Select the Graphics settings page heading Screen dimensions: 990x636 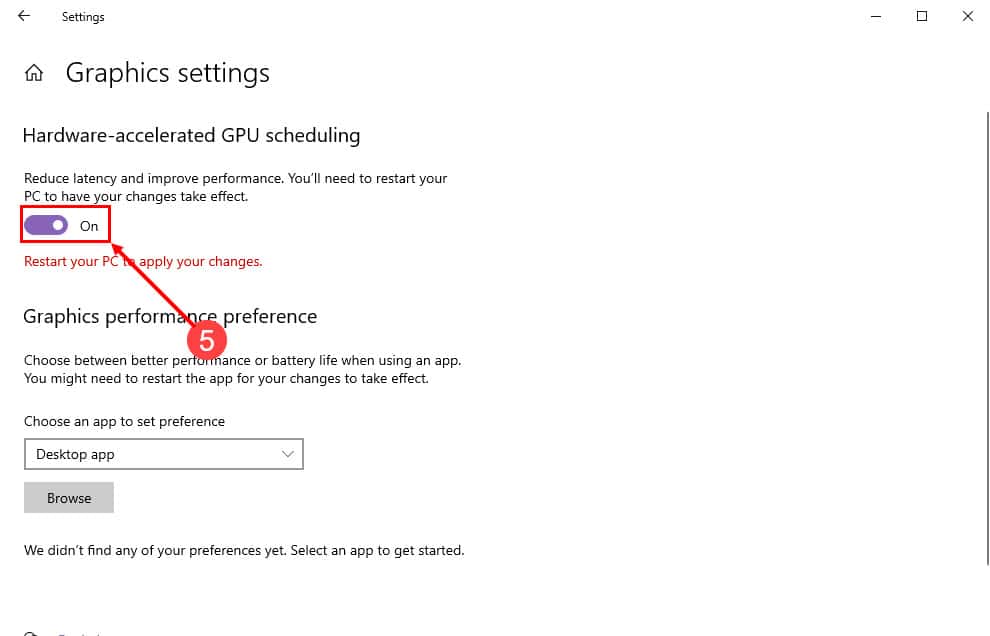click(x=167, y=72)
